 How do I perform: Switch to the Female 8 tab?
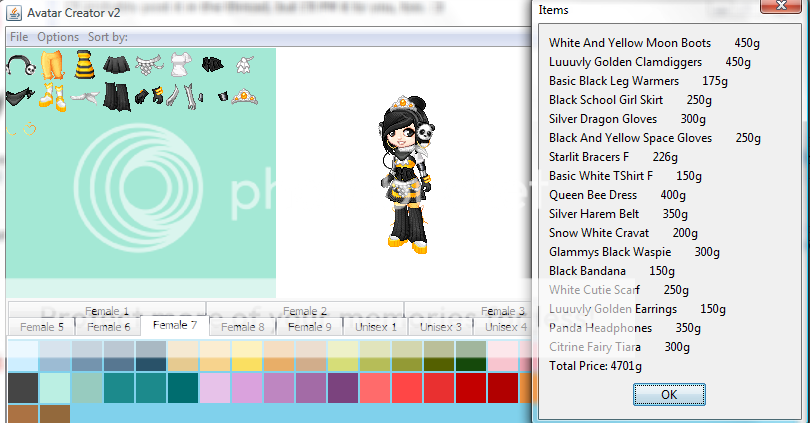click(242, 327)
